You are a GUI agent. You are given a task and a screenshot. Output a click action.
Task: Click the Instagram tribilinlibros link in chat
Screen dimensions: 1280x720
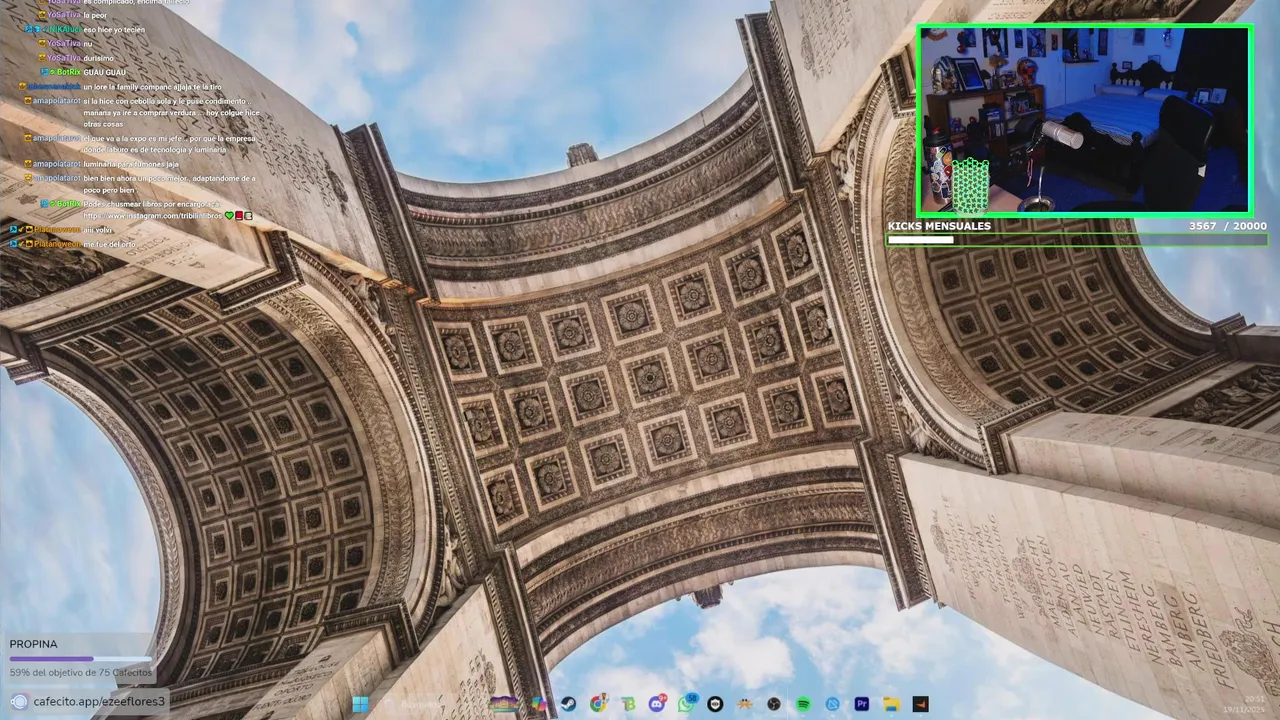152,215
